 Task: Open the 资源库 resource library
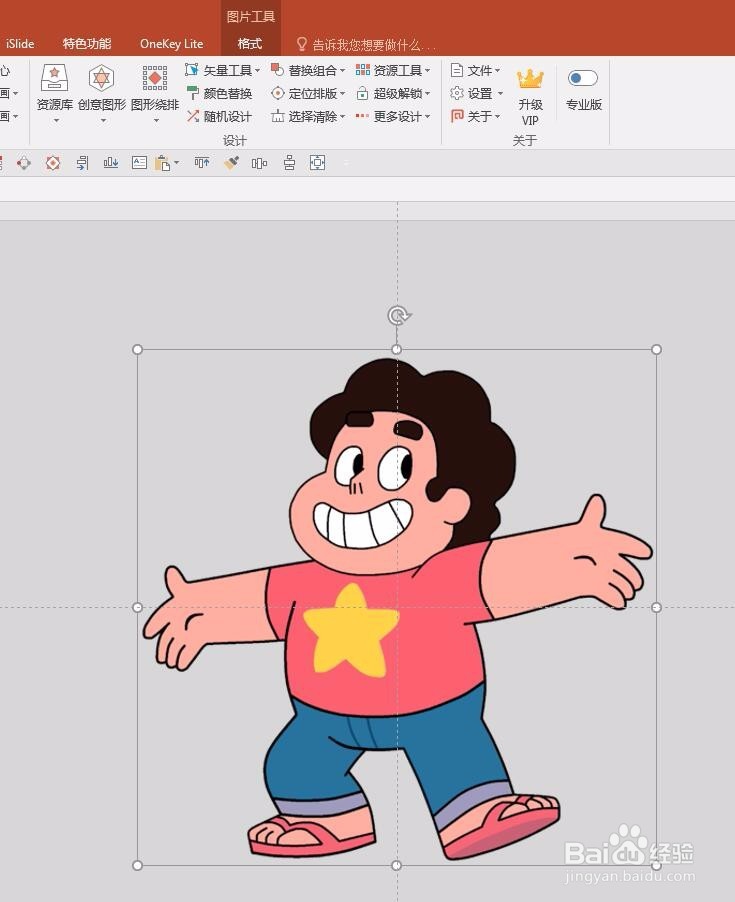(55, 86)
